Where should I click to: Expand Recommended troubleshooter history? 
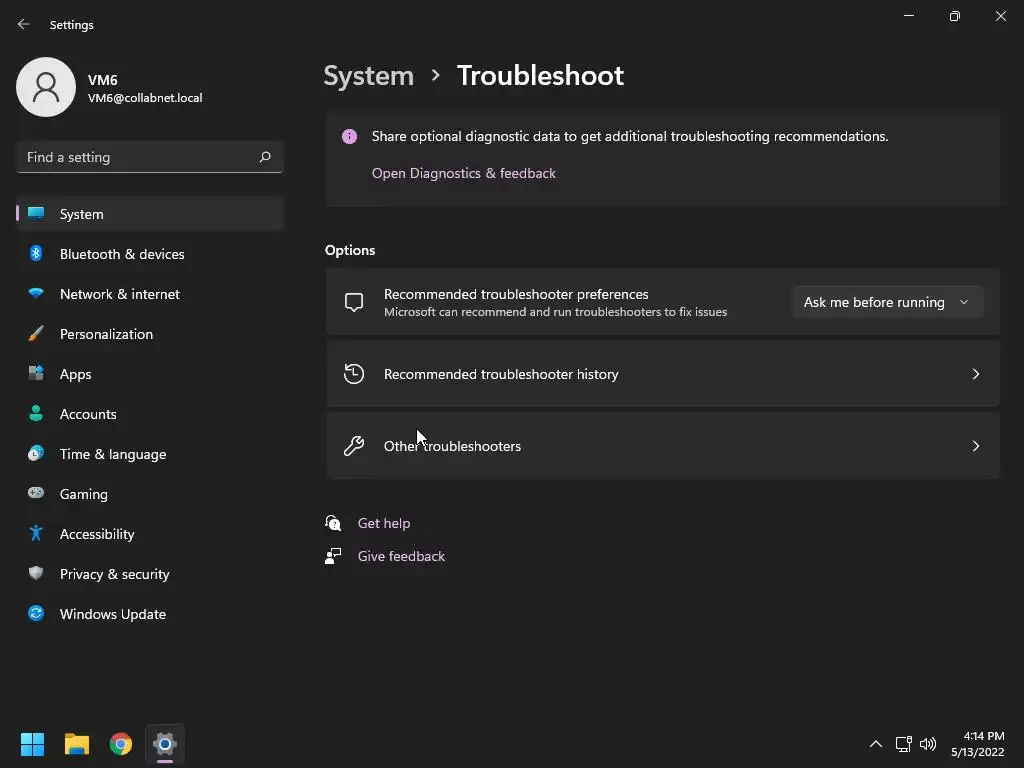[x=662, y=374]
